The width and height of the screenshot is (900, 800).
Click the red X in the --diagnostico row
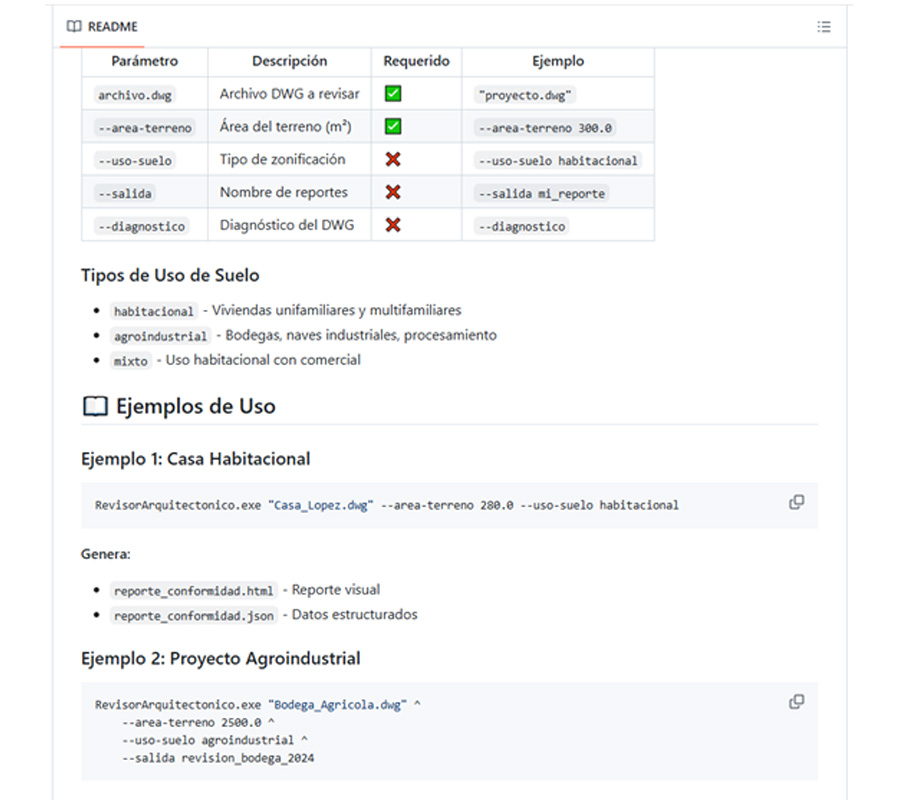[393, 225]
